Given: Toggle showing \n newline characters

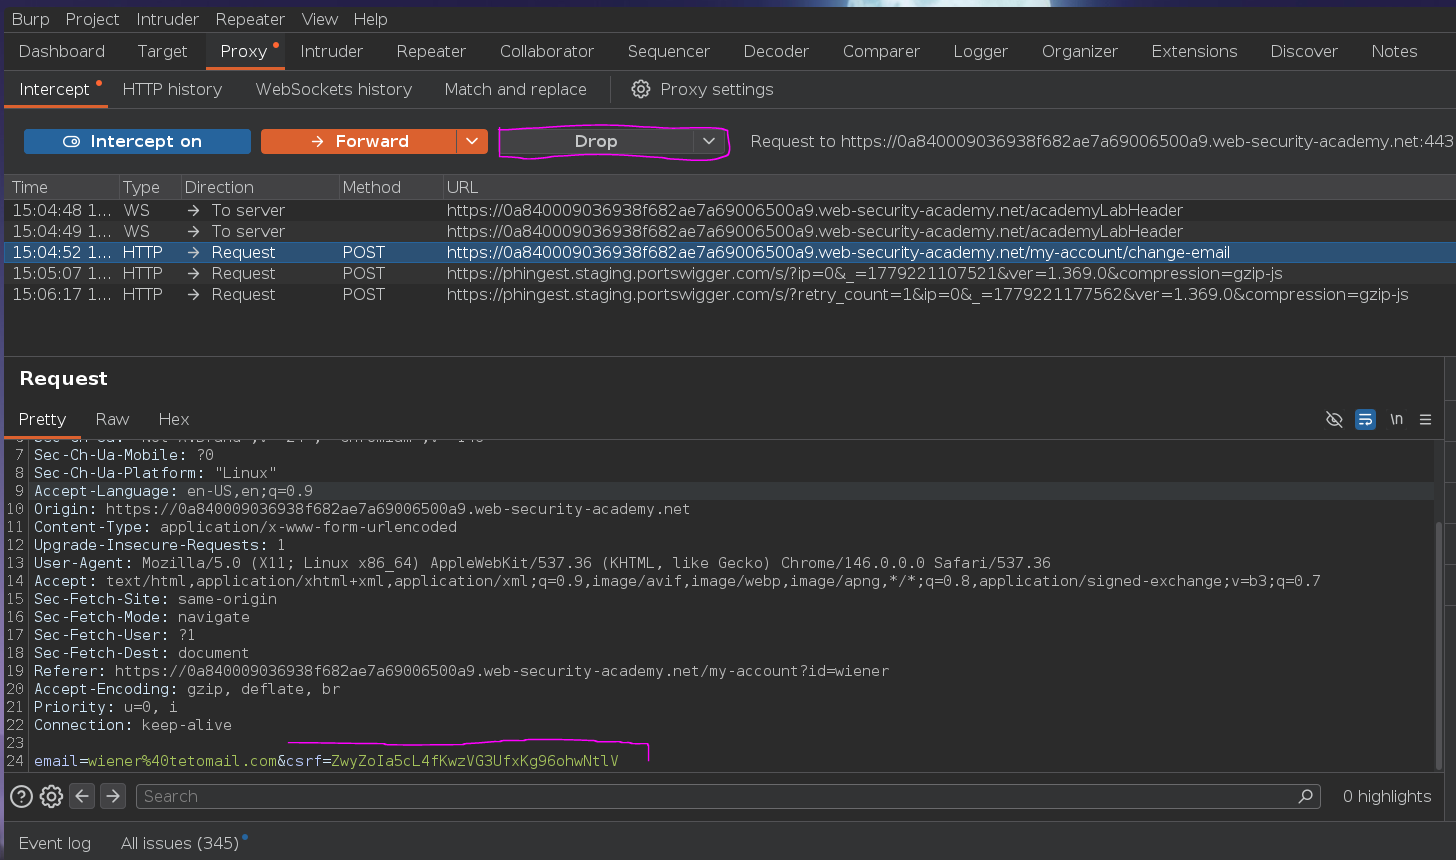Looking at the screenshot, I should pyautogui.click(x=1396, y=419).
